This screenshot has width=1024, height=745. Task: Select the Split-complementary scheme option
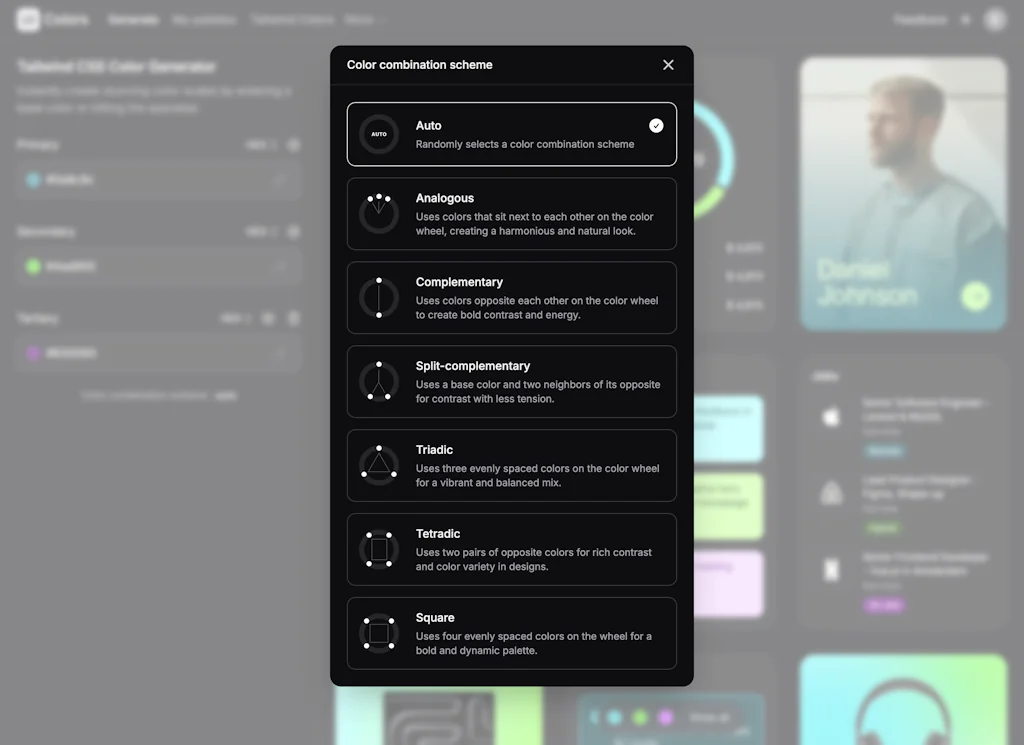pyautogui.click(x=511, y=381)
